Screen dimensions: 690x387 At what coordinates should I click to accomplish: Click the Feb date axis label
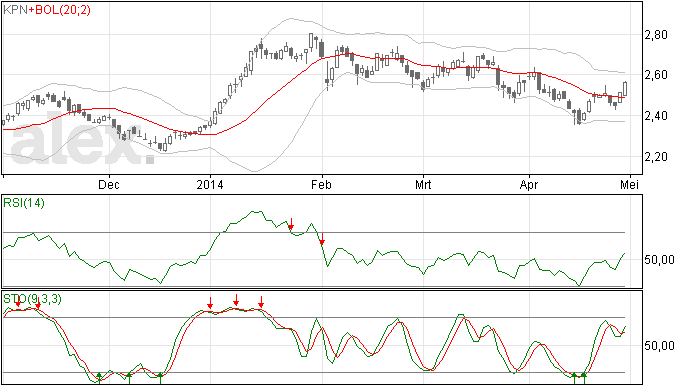(321, 184)
